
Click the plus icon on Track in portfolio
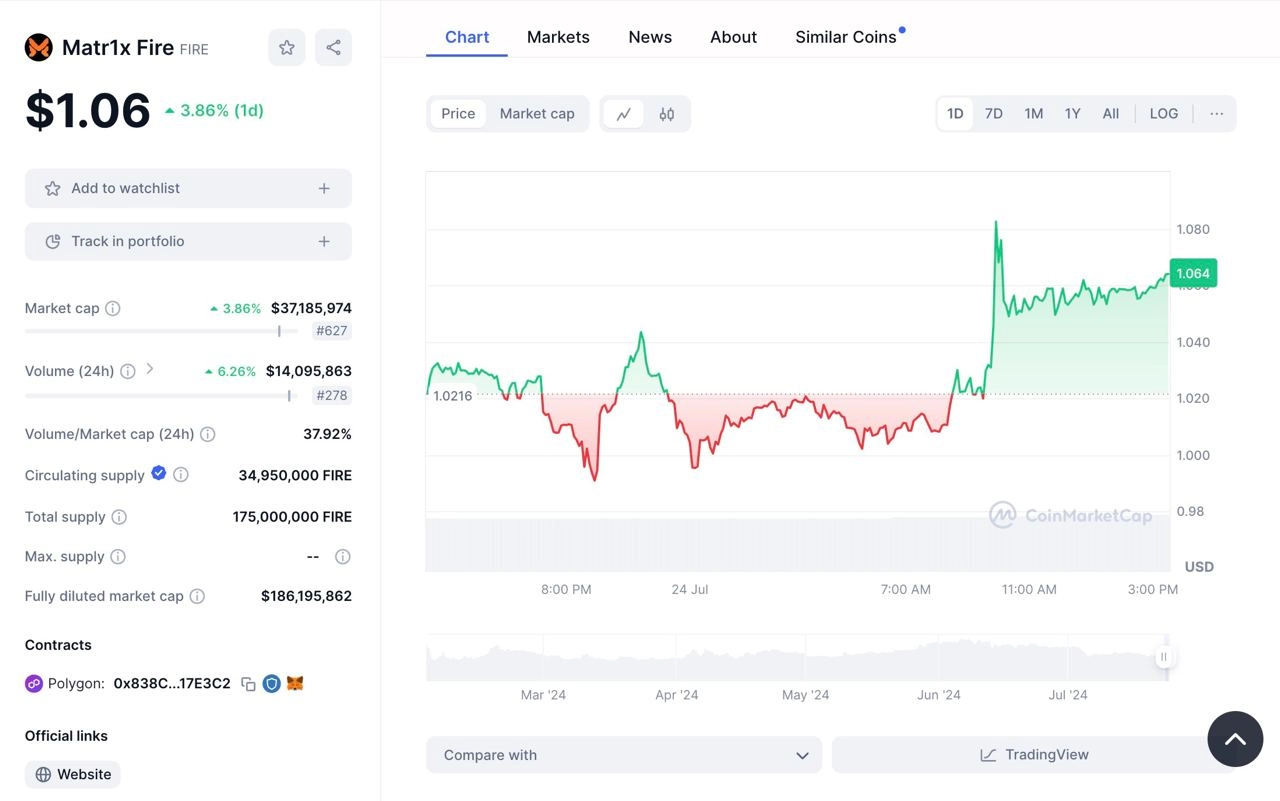[324, 241]
